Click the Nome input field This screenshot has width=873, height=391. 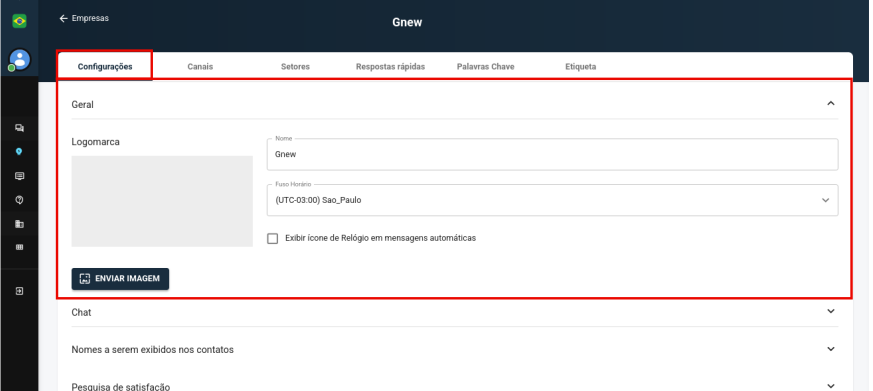click(x=552, y=154)
